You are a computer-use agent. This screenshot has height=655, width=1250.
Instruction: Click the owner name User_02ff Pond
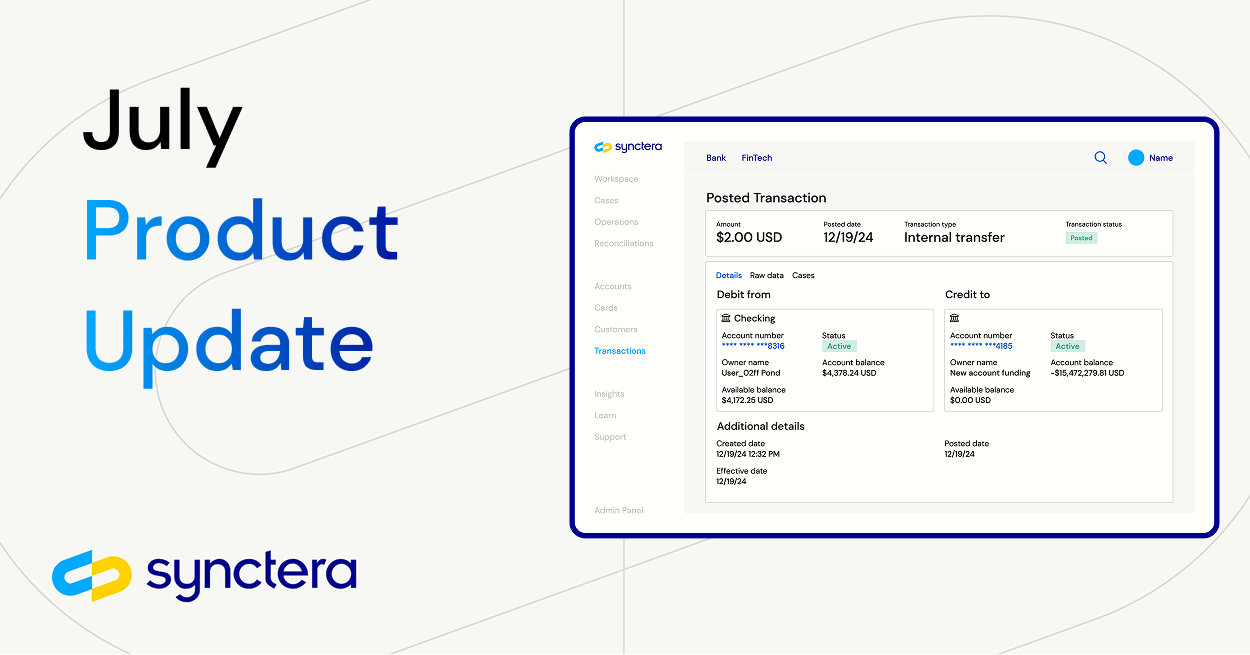click(752, 373)
